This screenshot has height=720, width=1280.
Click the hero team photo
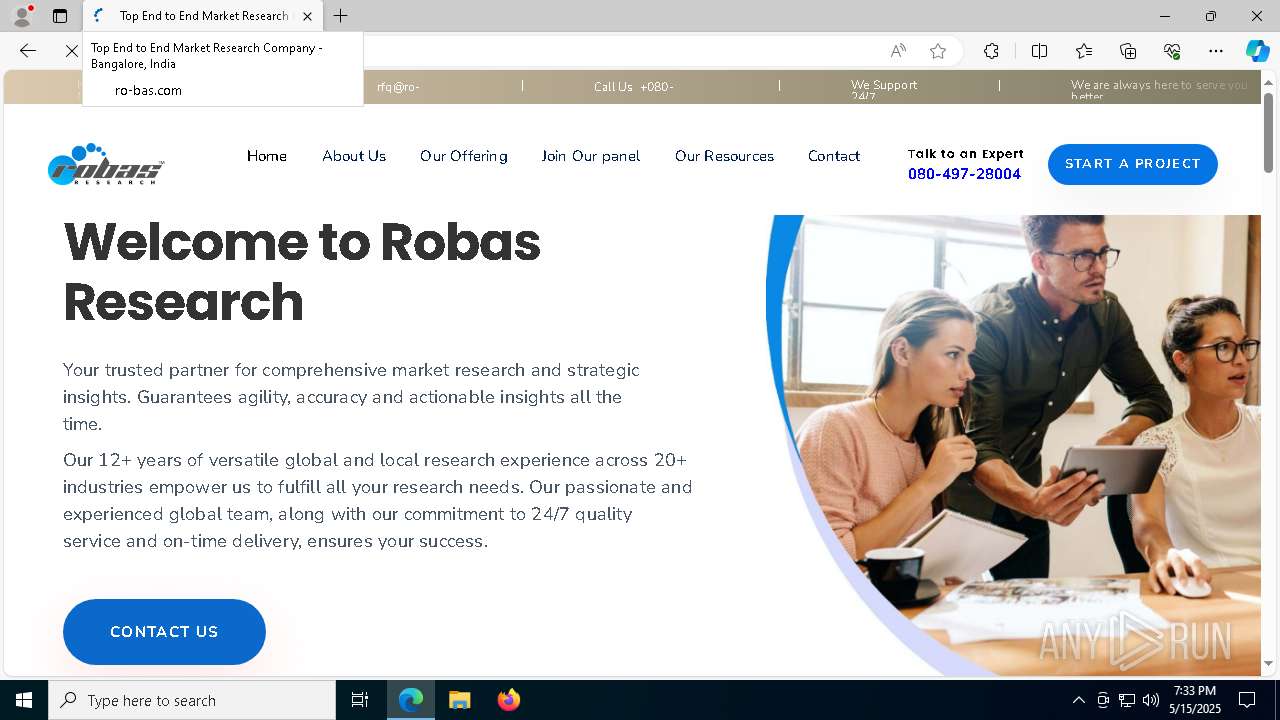tap(1013, 445)
